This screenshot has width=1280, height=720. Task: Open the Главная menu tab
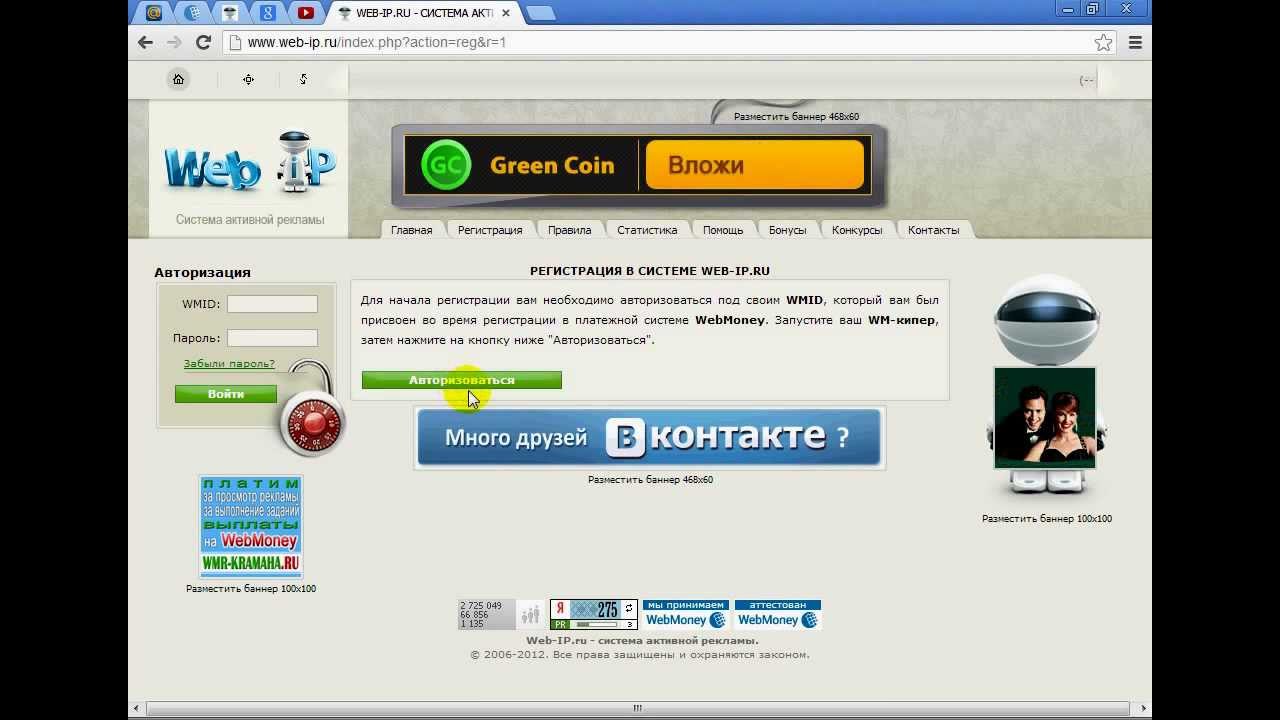411,230
